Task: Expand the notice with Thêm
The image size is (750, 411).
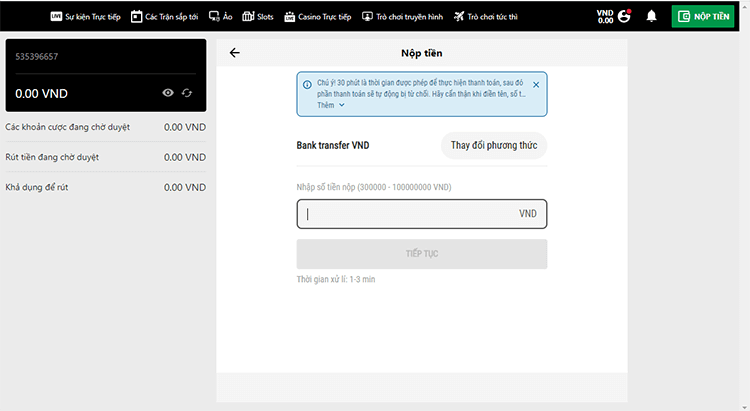Action: 331,105
